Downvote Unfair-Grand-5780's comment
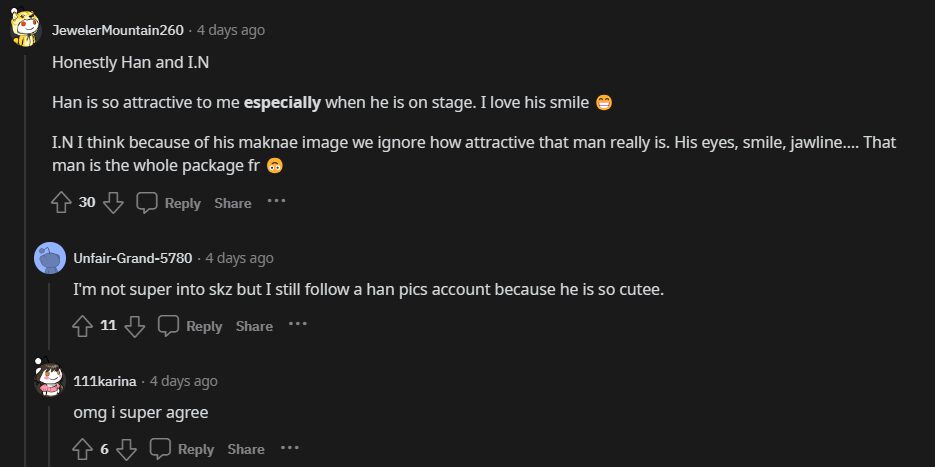Viewport: 935px width, 467px height. 135,326
